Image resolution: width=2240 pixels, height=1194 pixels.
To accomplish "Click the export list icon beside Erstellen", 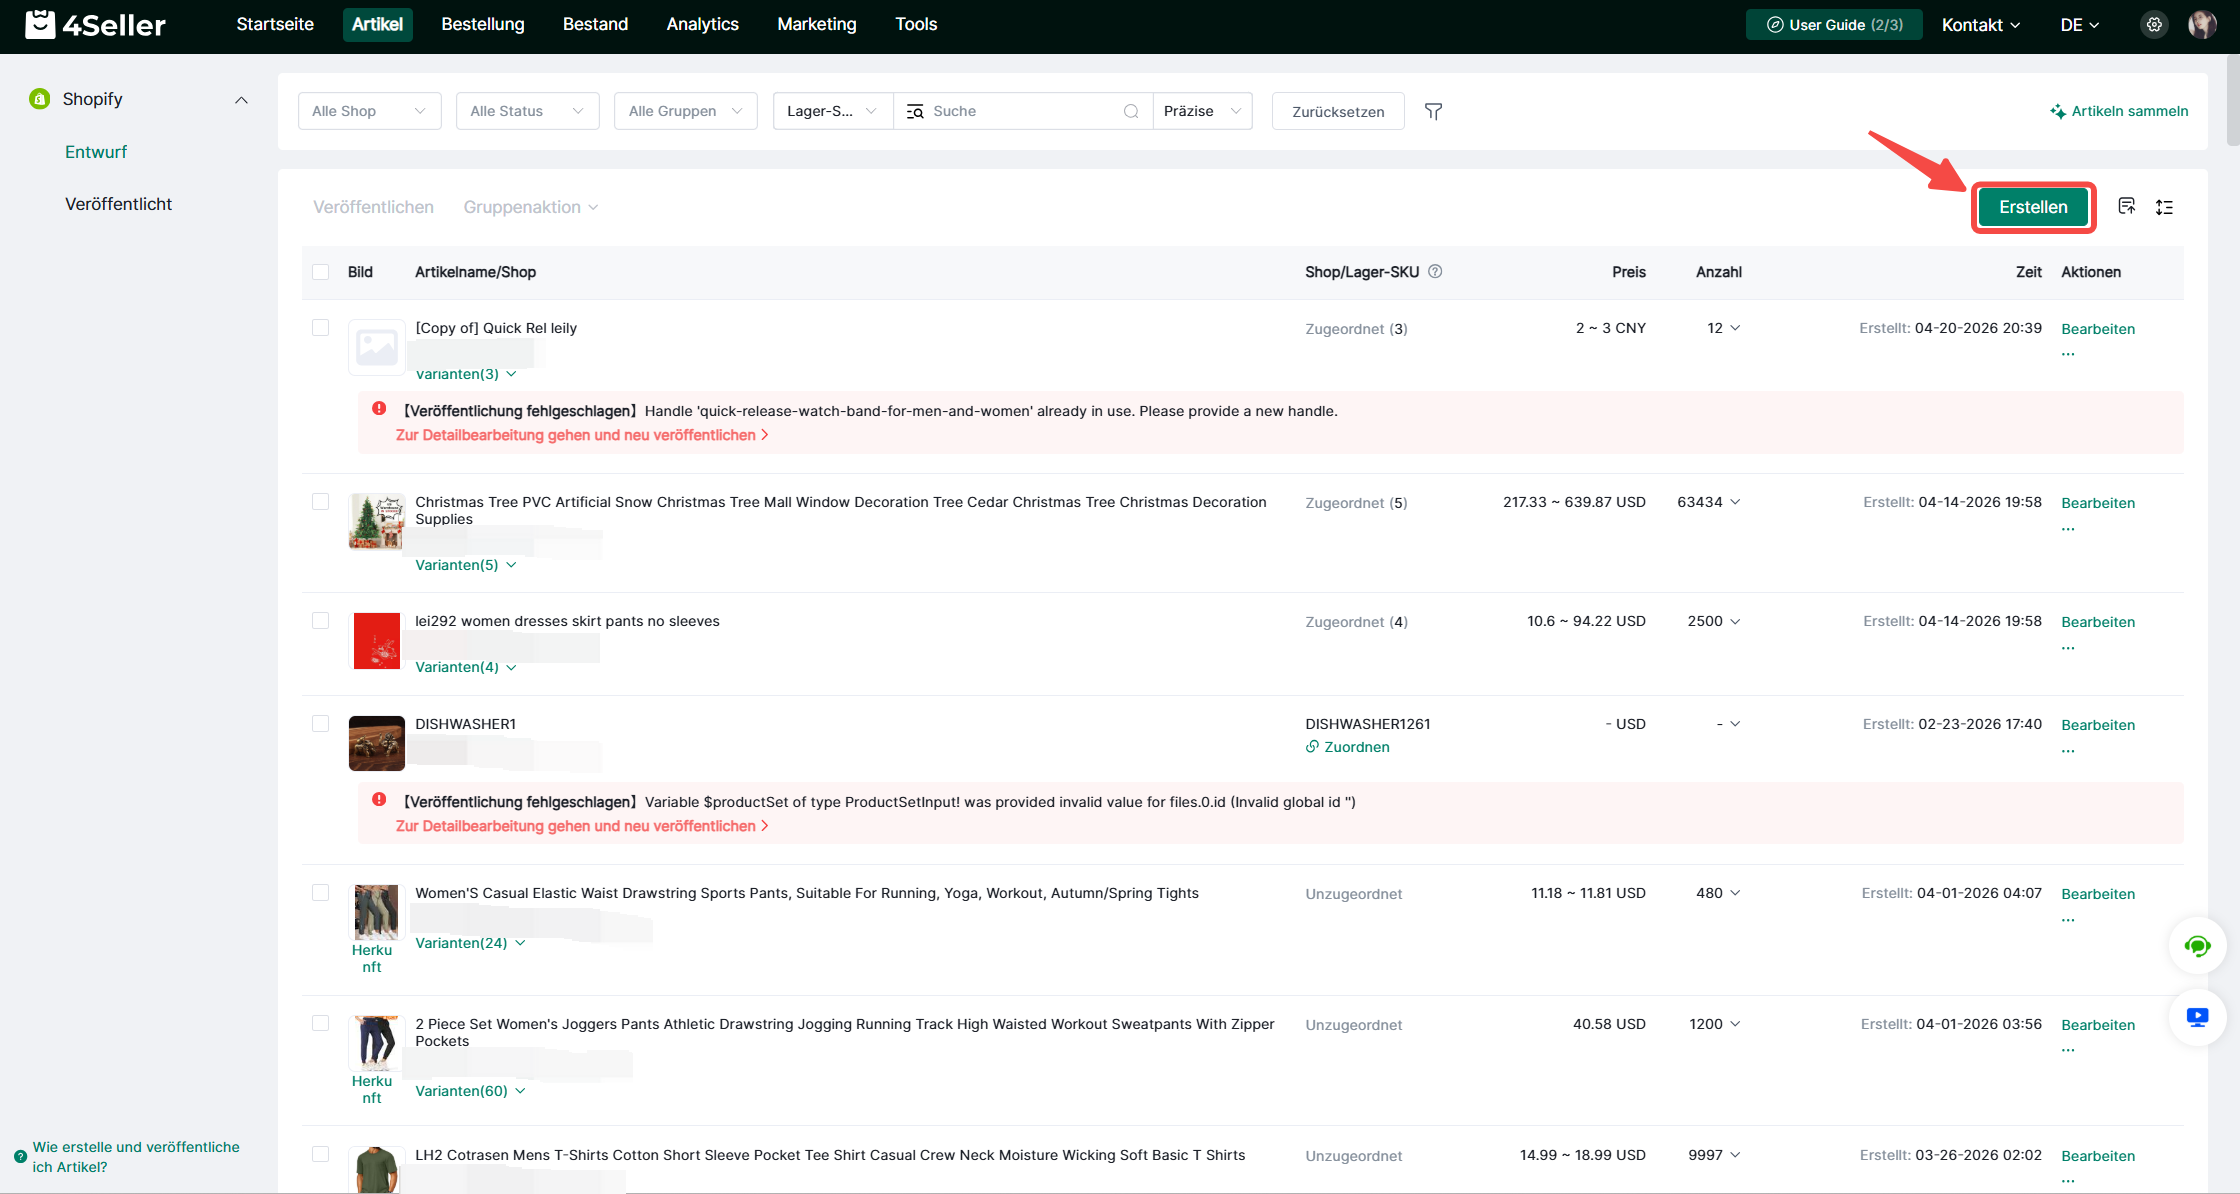I will (x=2126, y=206).
